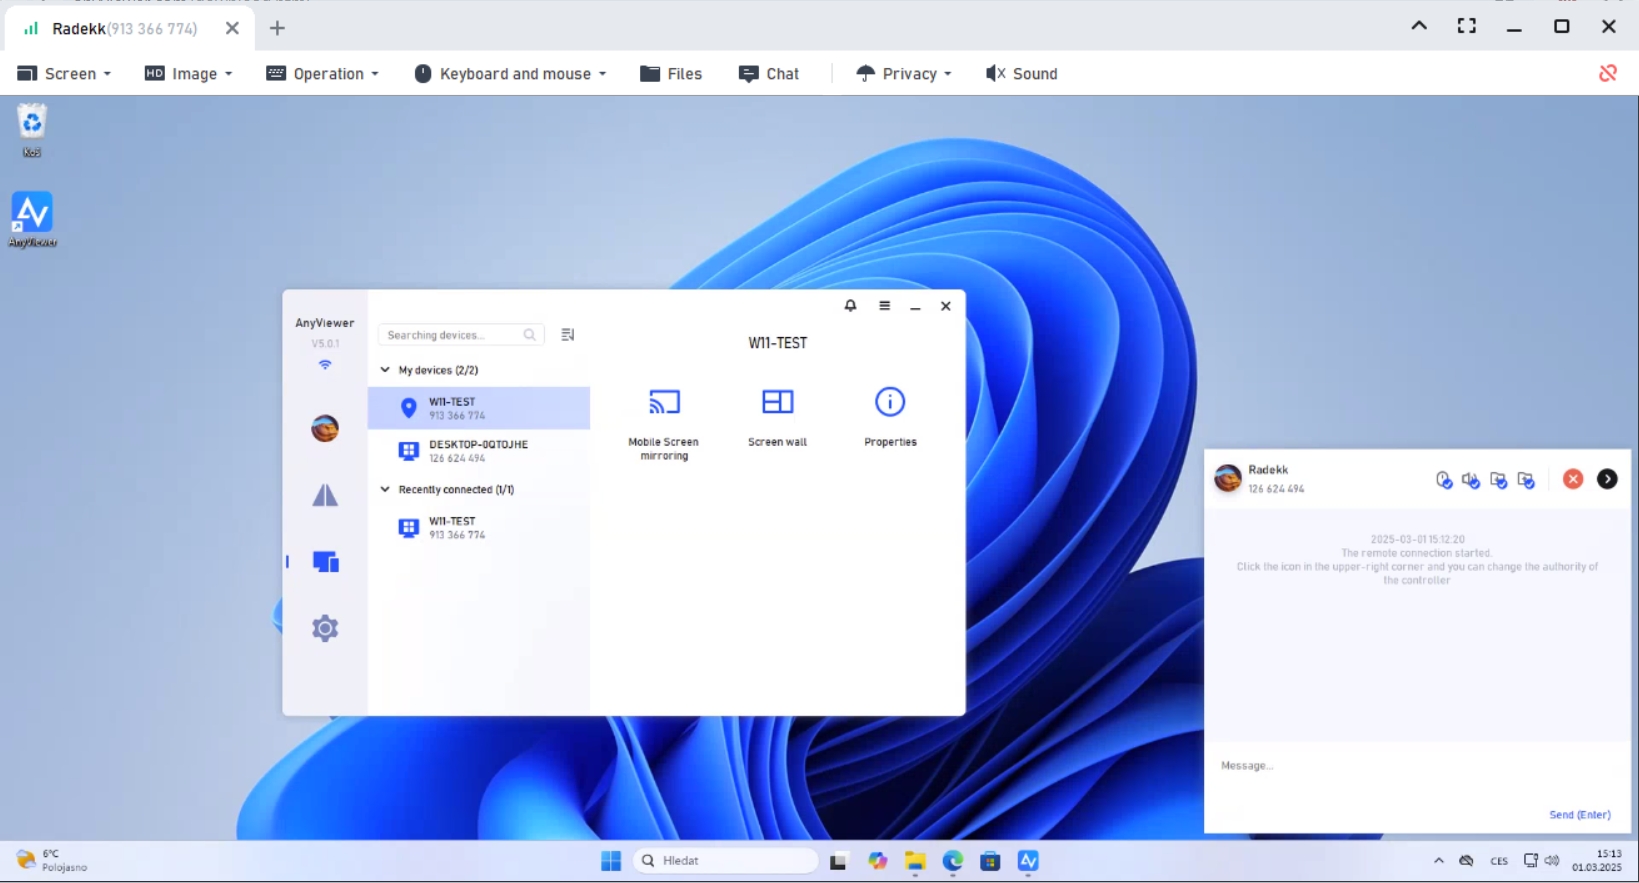Image resolution: width=1639 pixels, height=883 pixels.
Task: Open the device list sort icon
Action: point(568,335)
